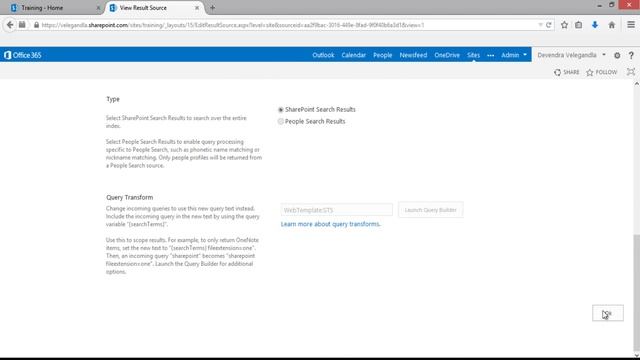Click the padlock icon in address bar
The image size is (640, 360).
[36, 25]
